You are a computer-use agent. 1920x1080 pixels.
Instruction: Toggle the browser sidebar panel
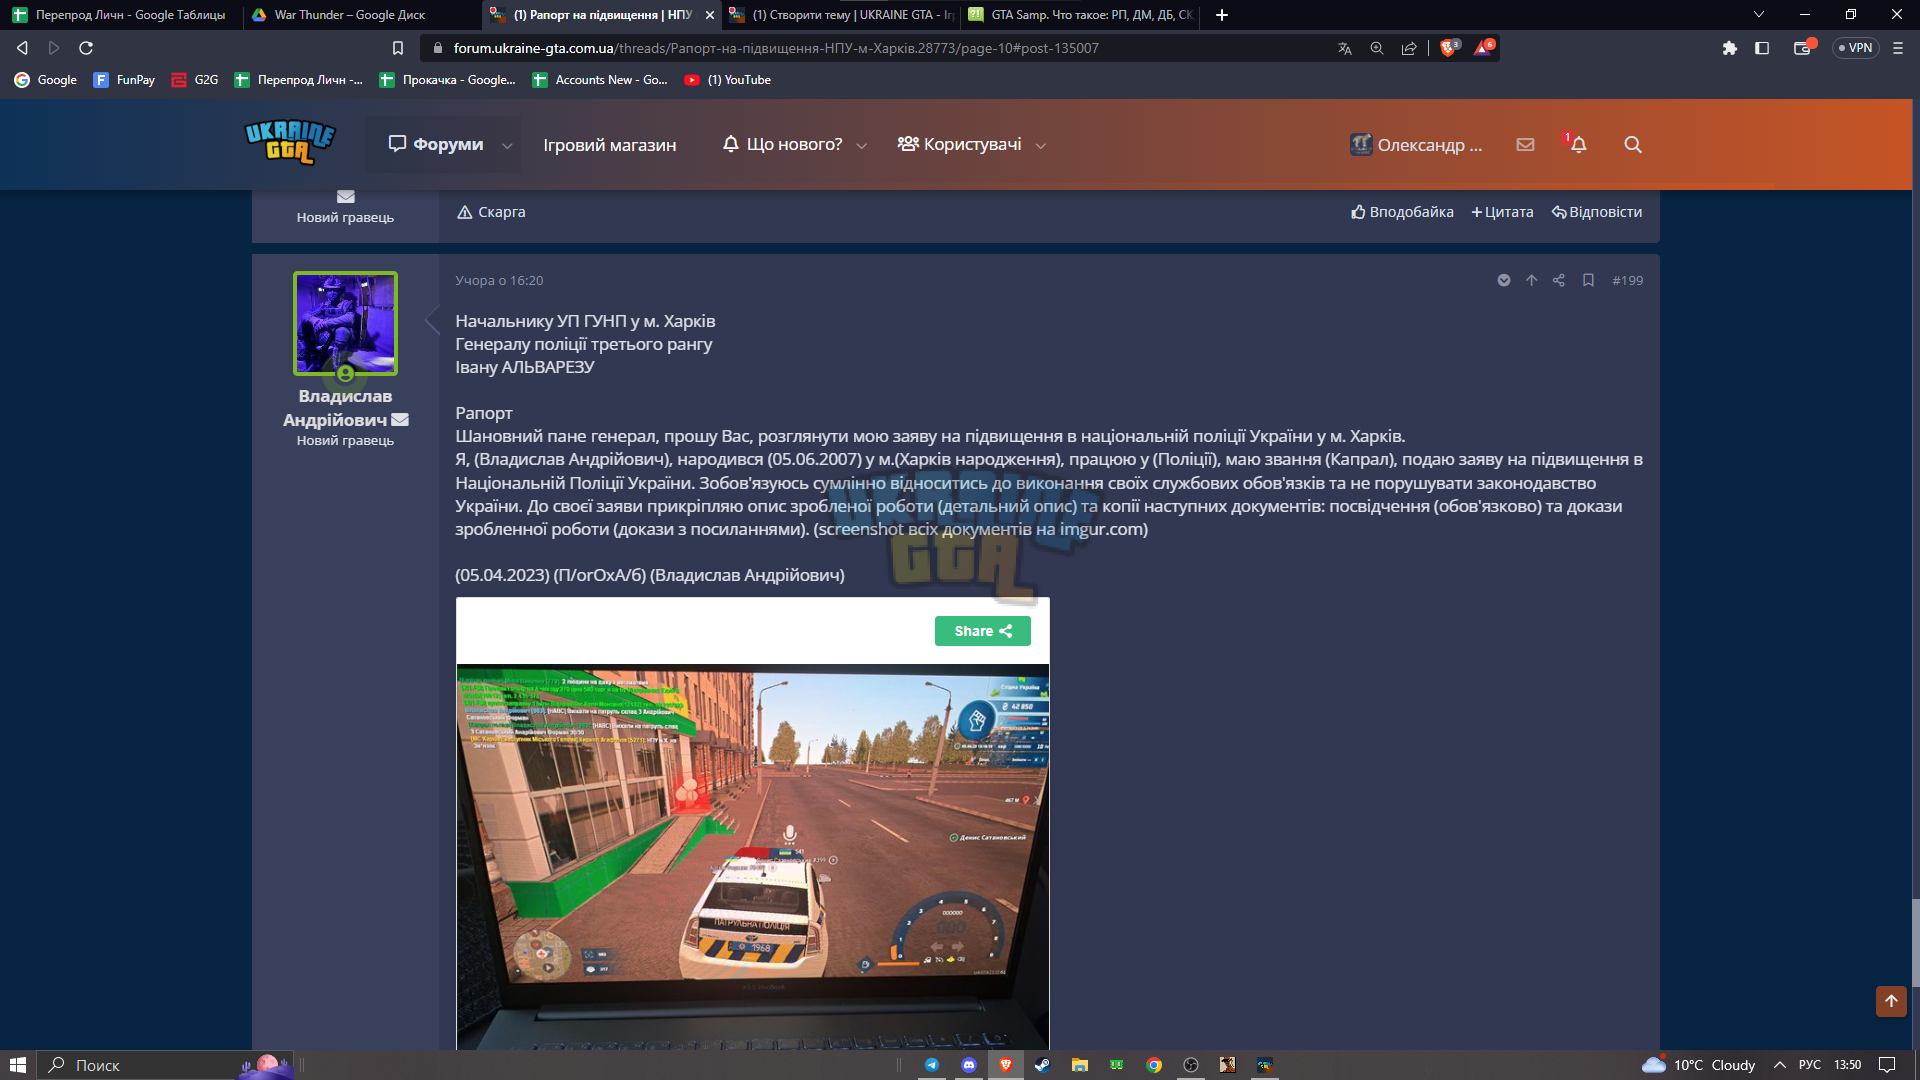pos(1762,48)
